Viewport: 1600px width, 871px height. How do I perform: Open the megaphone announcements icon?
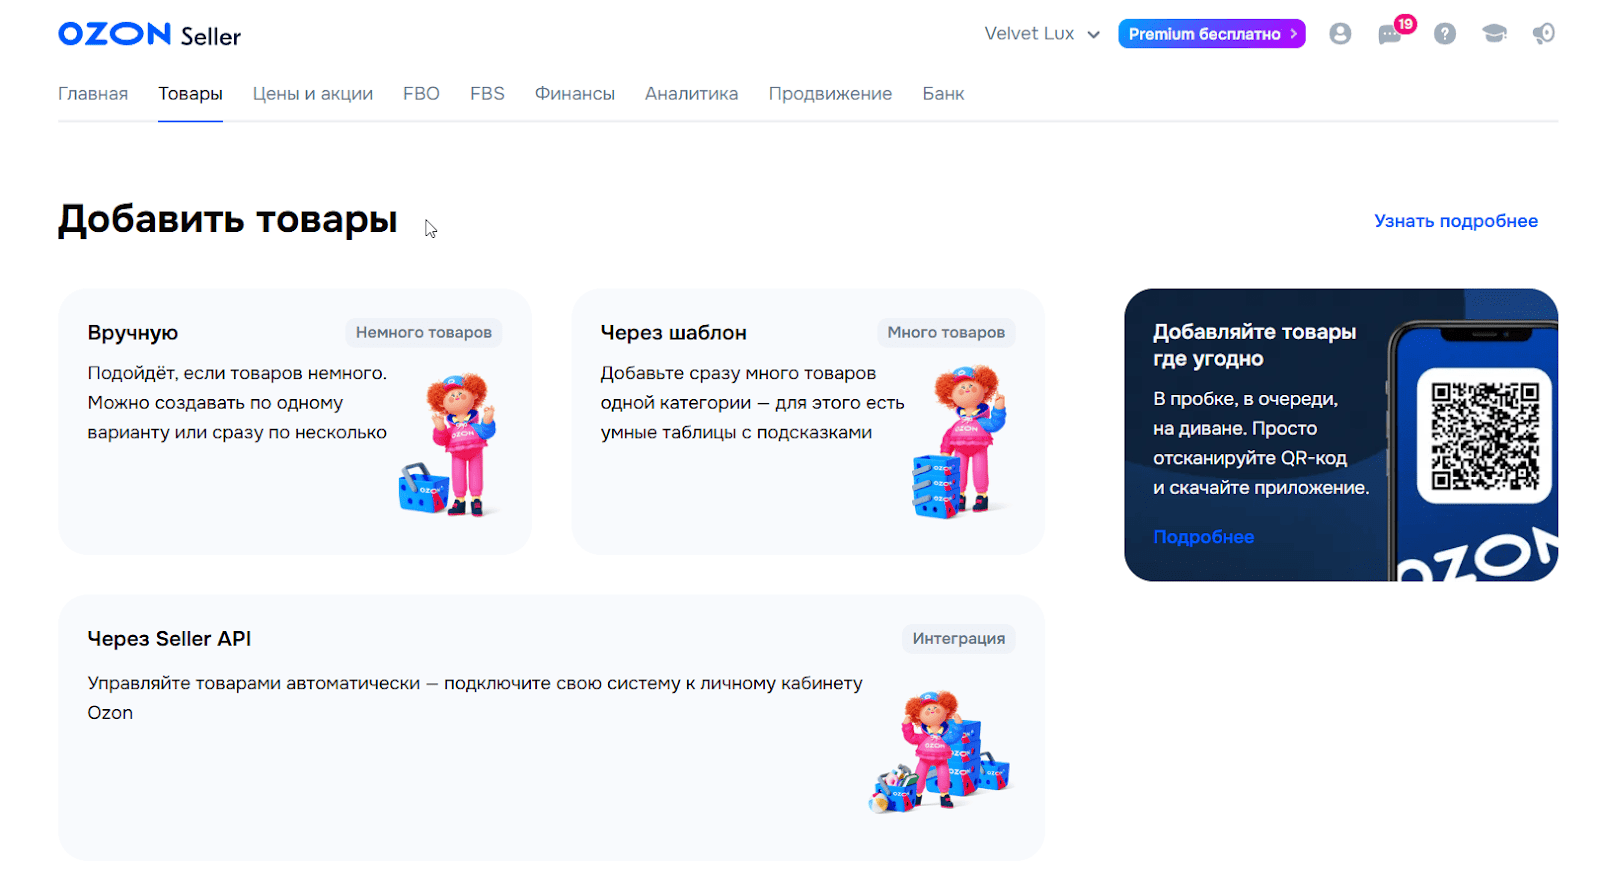1544,34
